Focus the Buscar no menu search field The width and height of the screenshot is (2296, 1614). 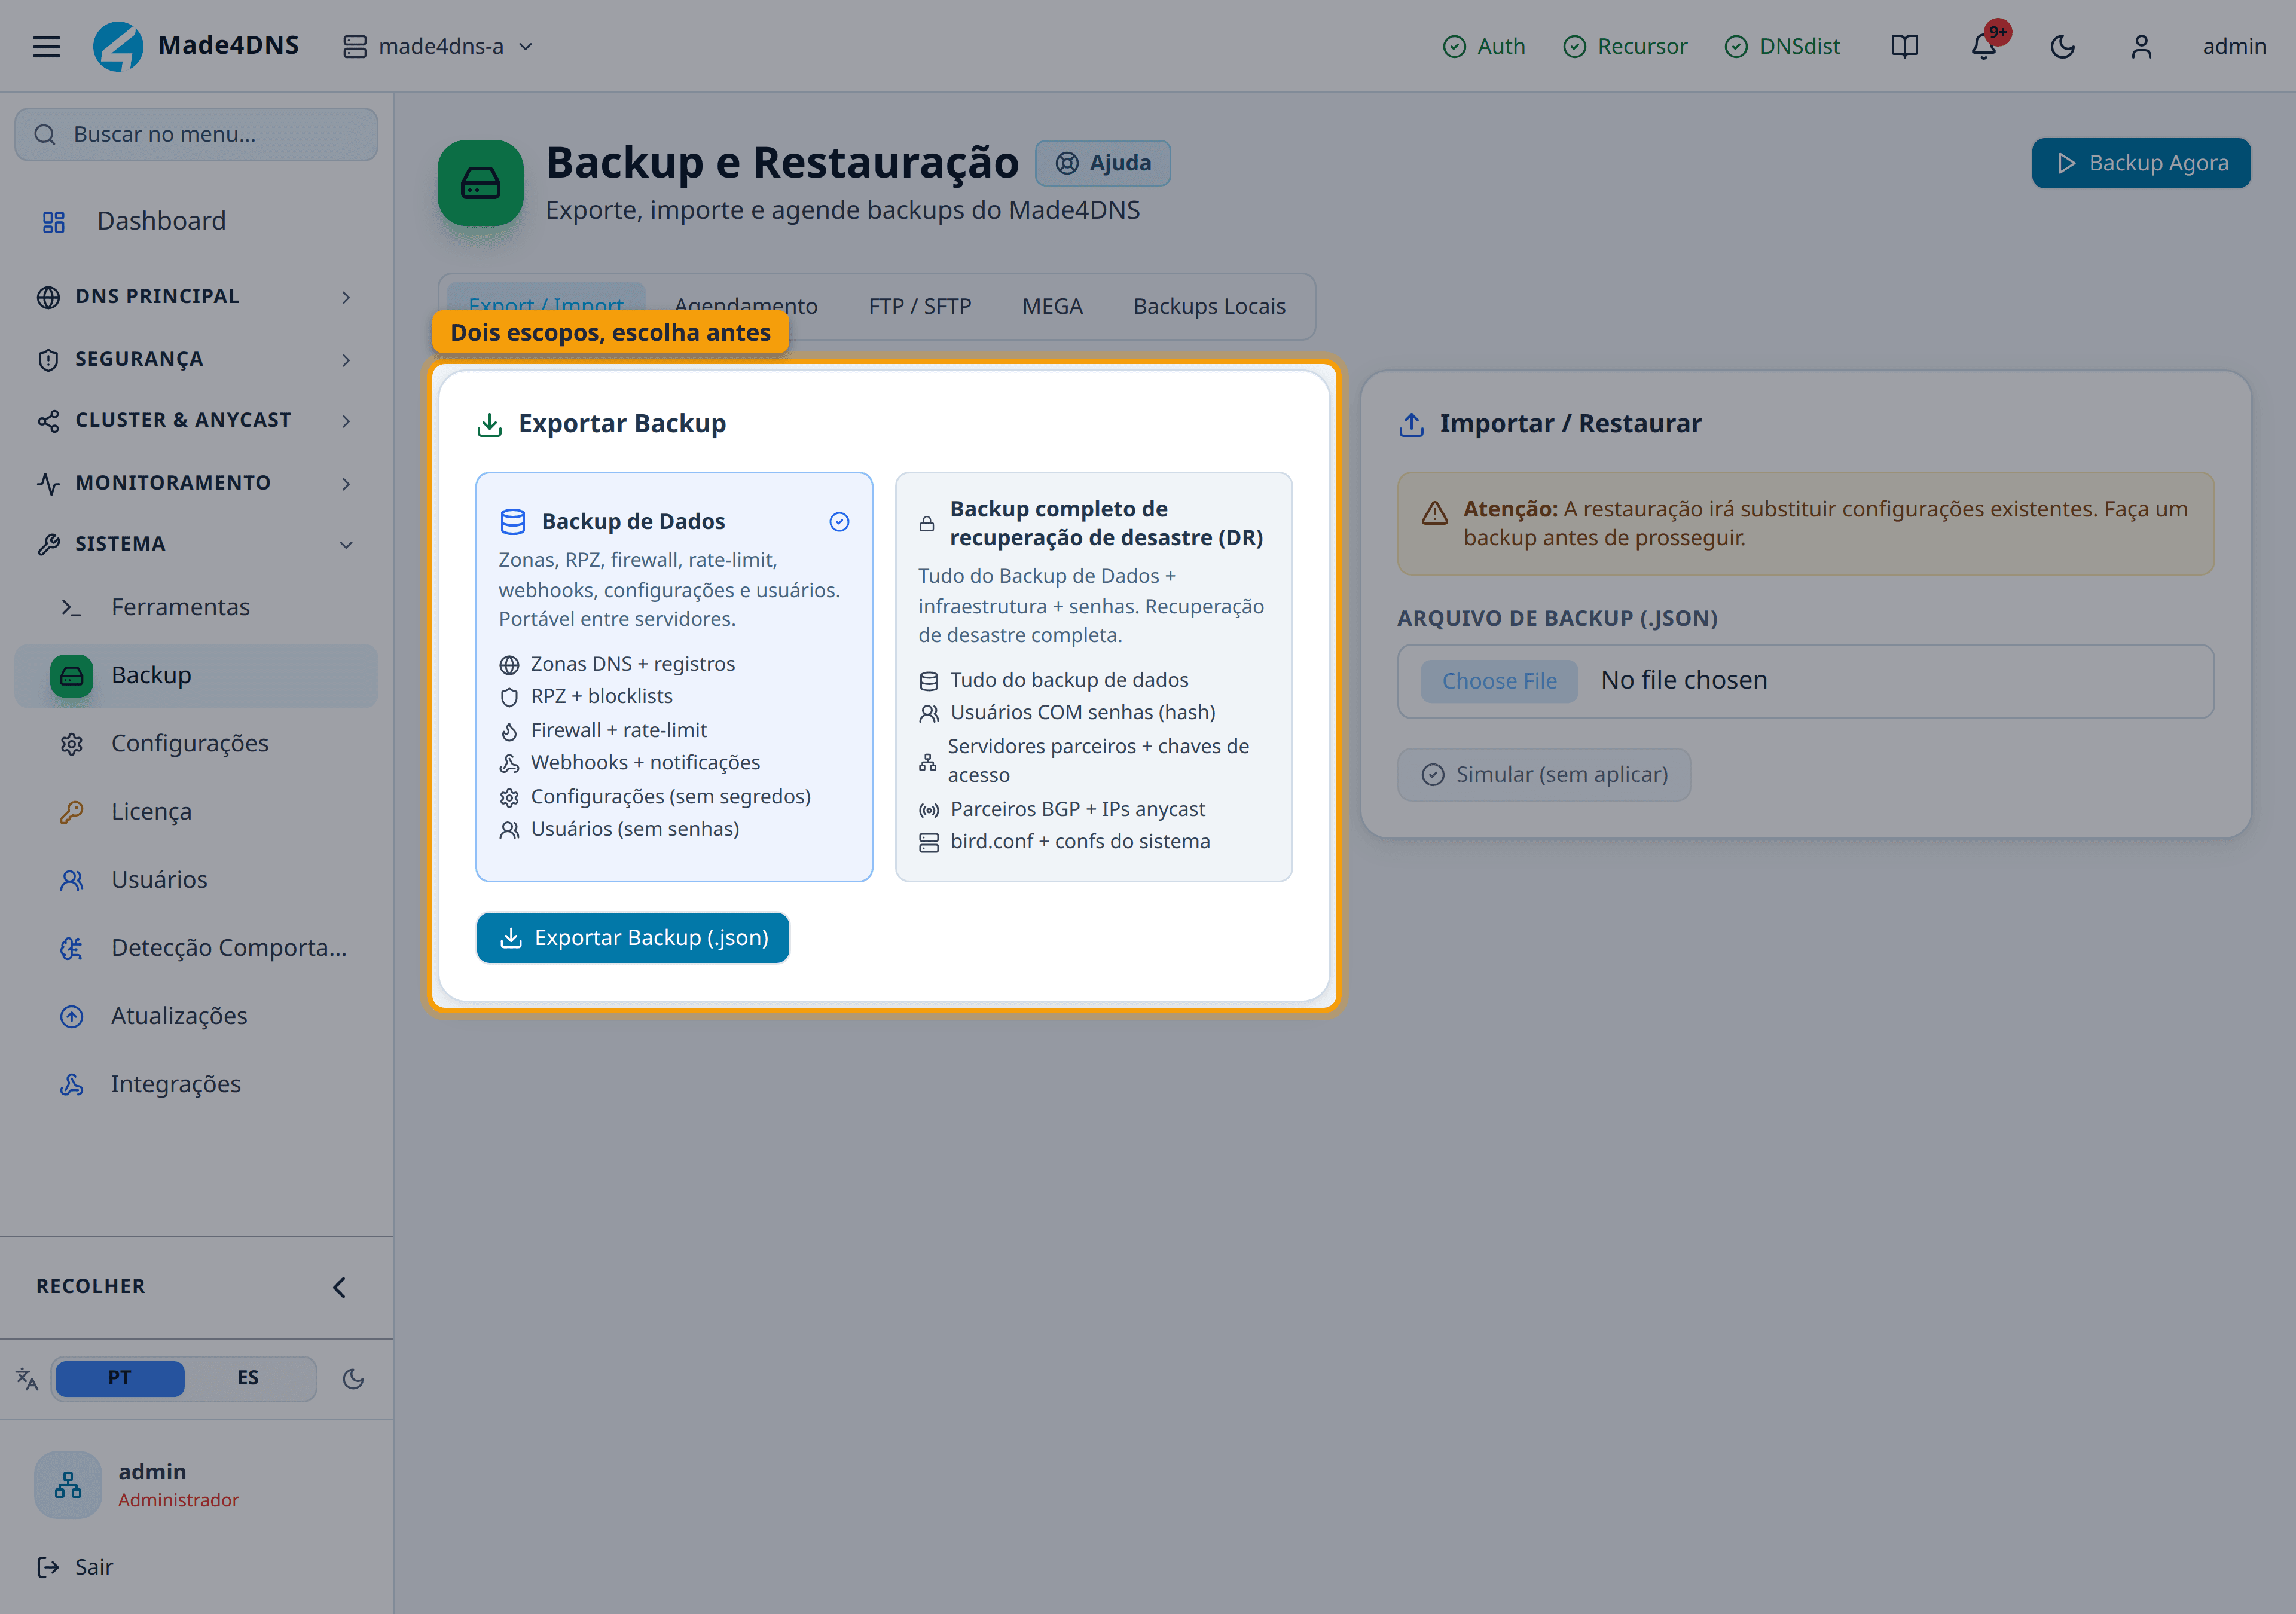point(196,134)
